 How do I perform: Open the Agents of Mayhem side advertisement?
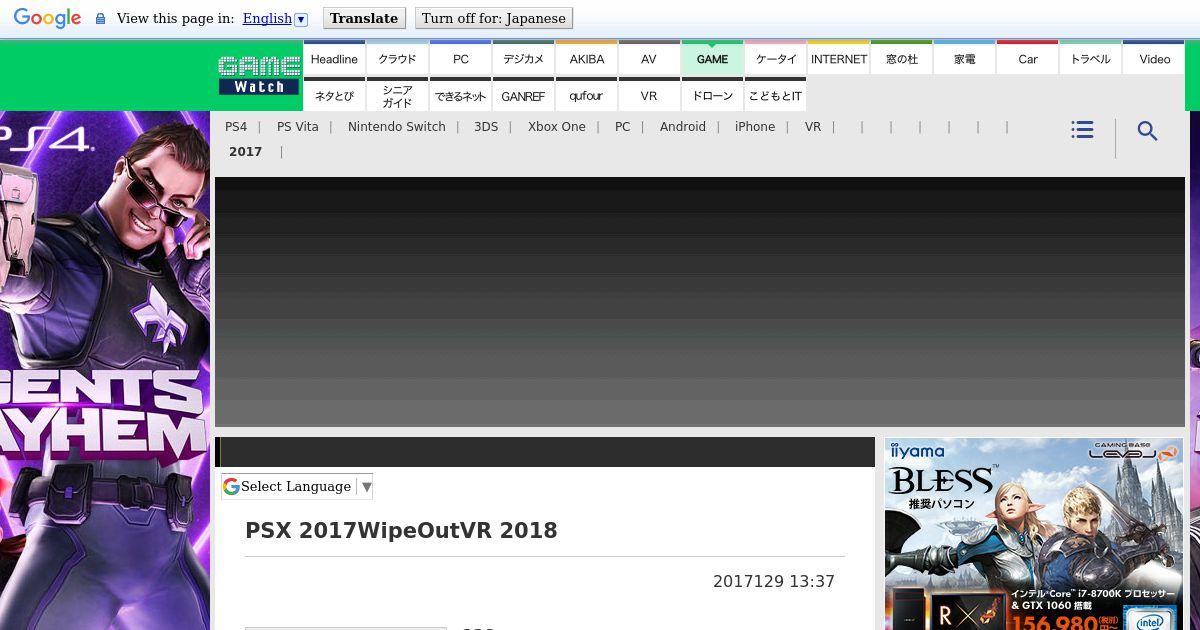tap(105, 370)
